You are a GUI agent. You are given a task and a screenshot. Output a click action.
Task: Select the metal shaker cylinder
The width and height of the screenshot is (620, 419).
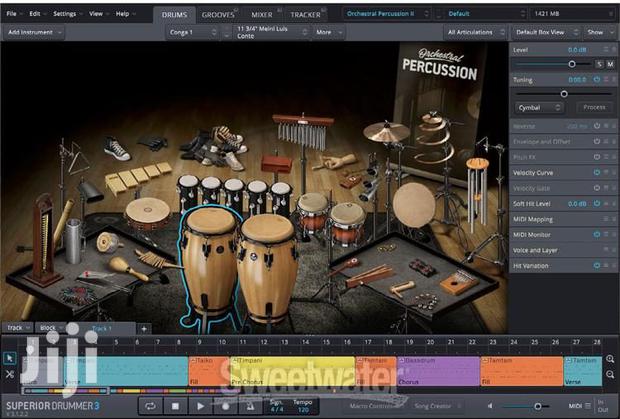73,241
